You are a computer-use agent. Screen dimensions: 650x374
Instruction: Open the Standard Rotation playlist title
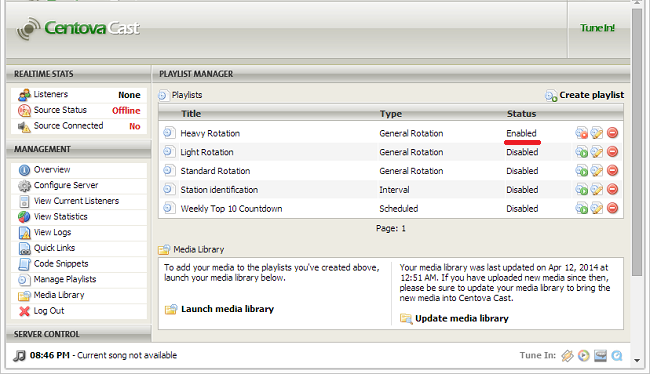coord(215,171)
